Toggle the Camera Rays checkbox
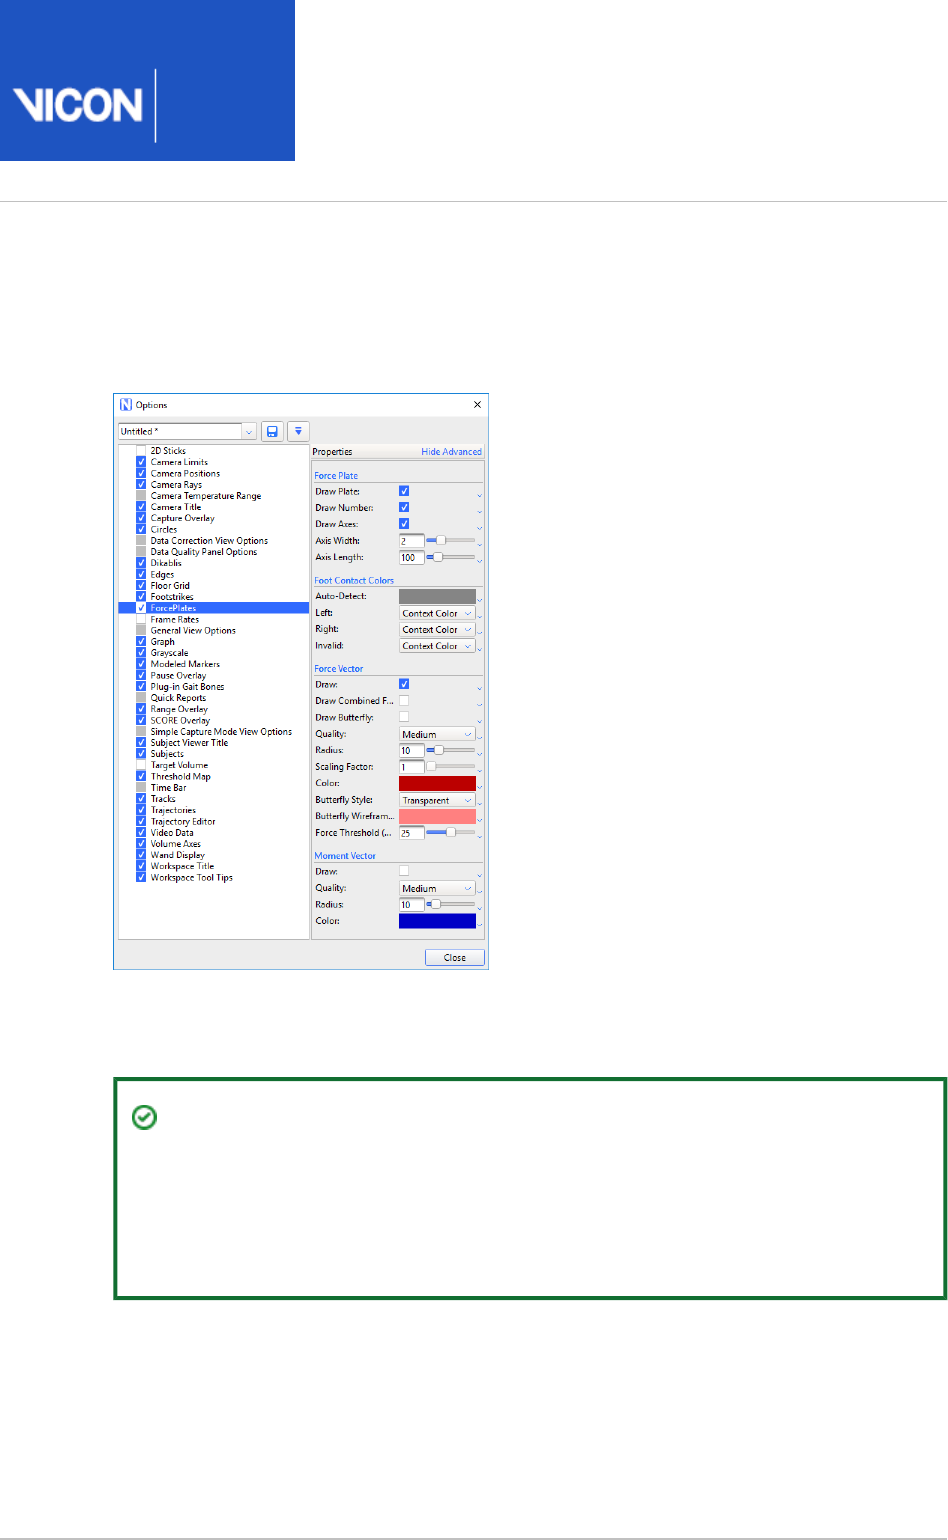948x1540 pixels. 141,485
